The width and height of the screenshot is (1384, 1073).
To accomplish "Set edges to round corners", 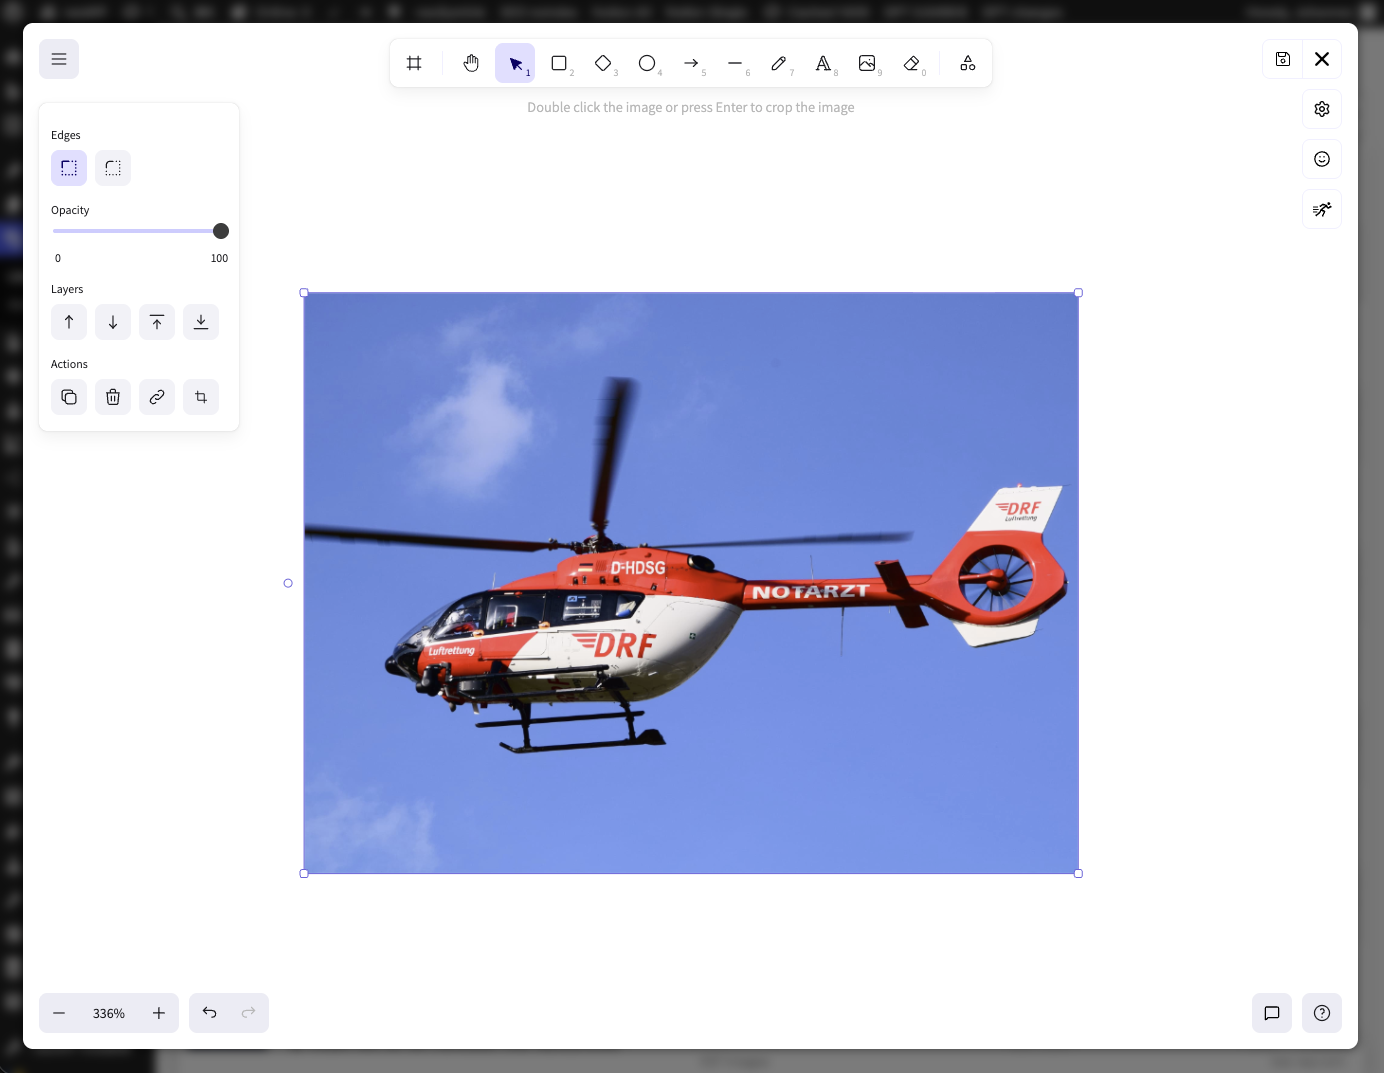I will point(113,168).
